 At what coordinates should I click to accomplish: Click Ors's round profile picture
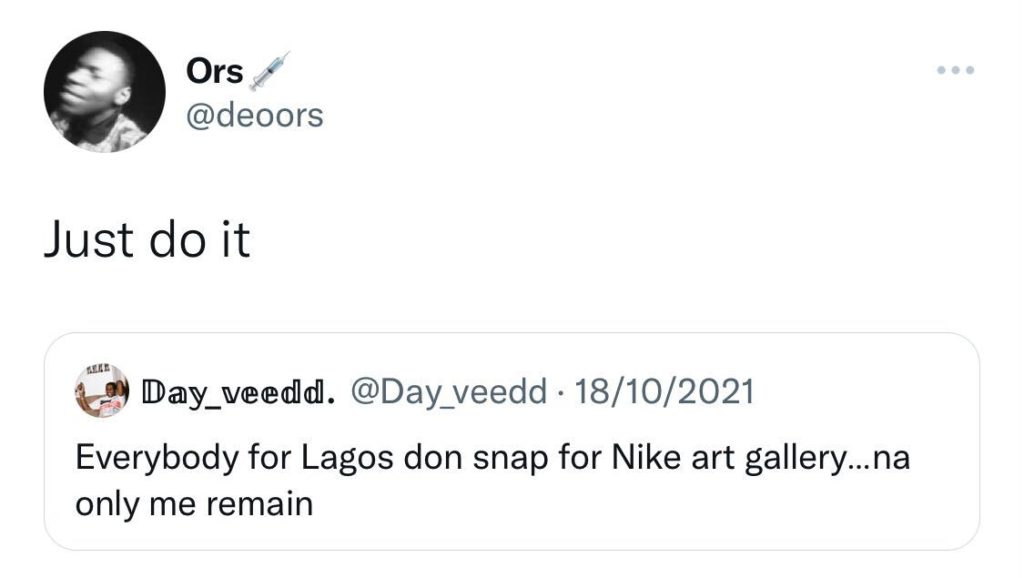pyautogui.click(x=104, y=91)
